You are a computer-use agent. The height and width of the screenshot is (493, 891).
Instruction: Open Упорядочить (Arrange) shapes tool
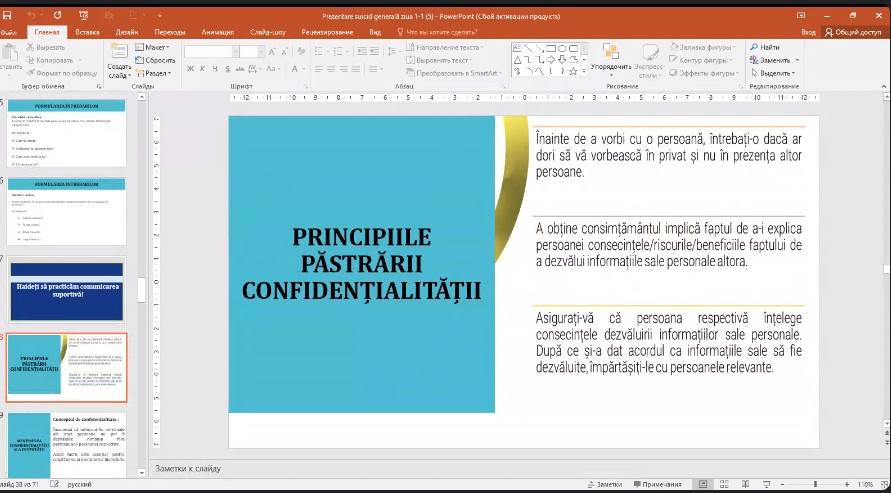coord(609,59)
